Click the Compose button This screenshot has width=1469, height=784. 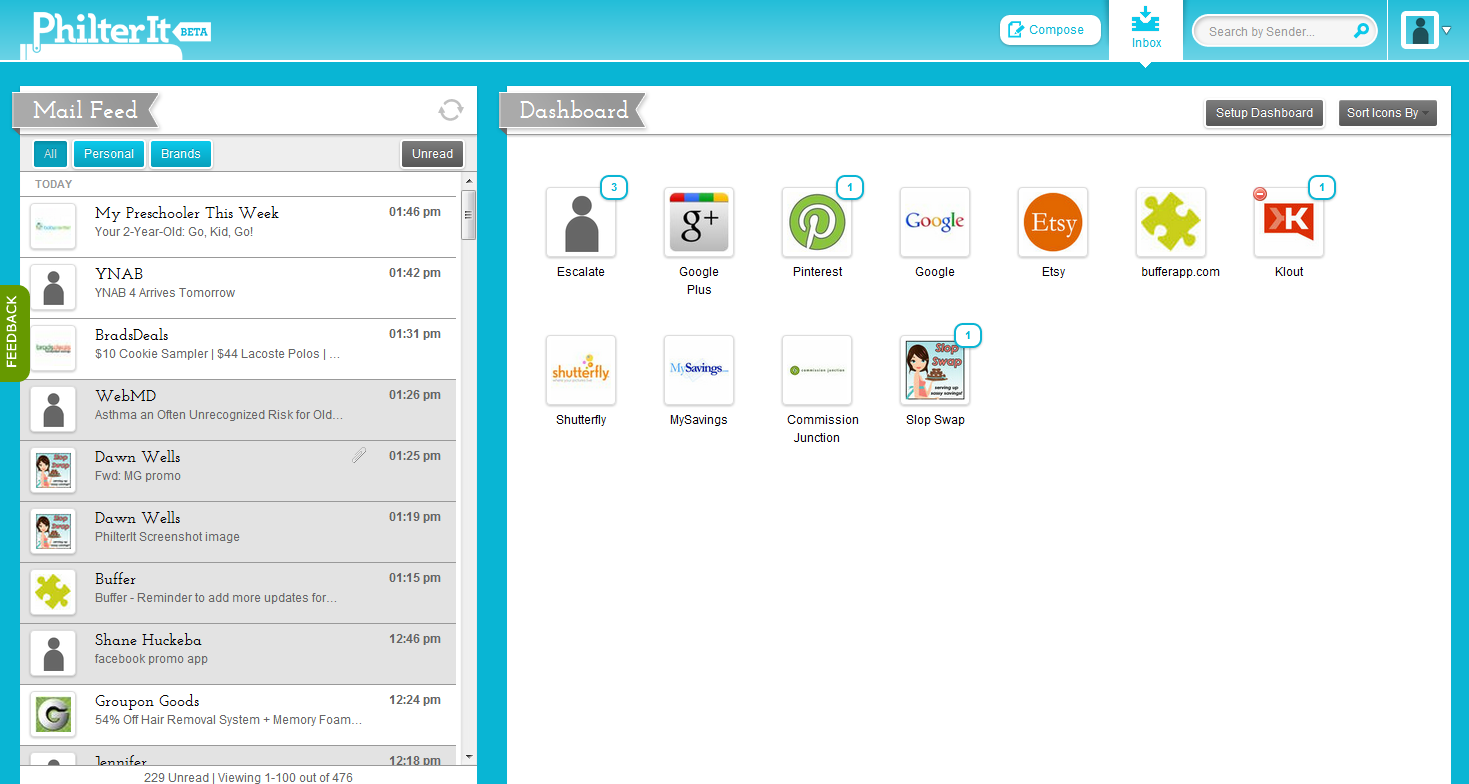point(1050,30)
